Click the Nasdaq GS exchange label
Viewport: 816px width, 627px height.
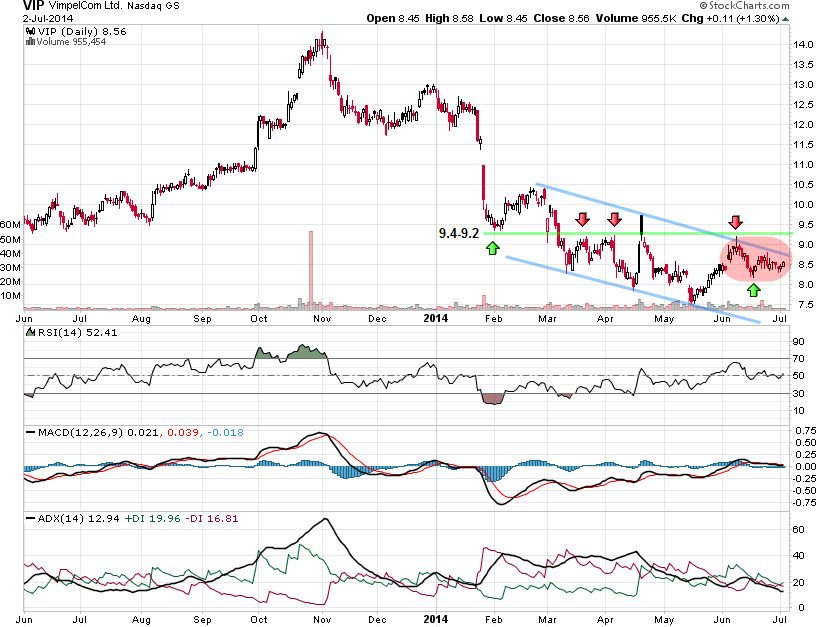pyautogui.click(x=153, y=6)
